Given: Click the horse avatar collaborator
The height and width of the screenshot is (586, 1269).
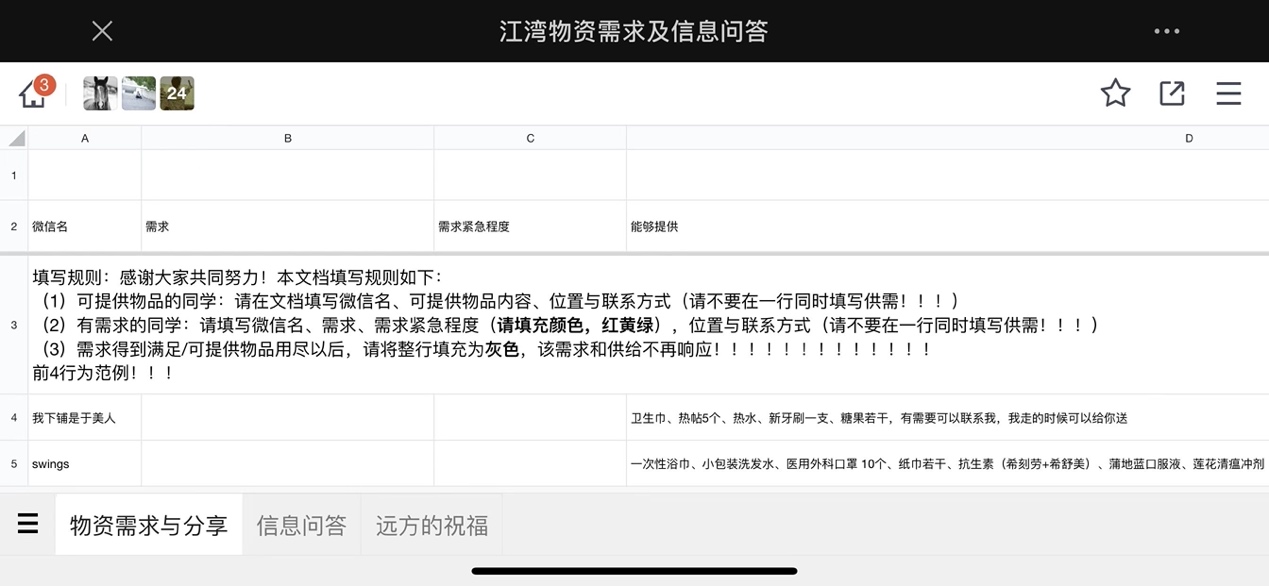Looking at the screenshot, I should point(100,93).
